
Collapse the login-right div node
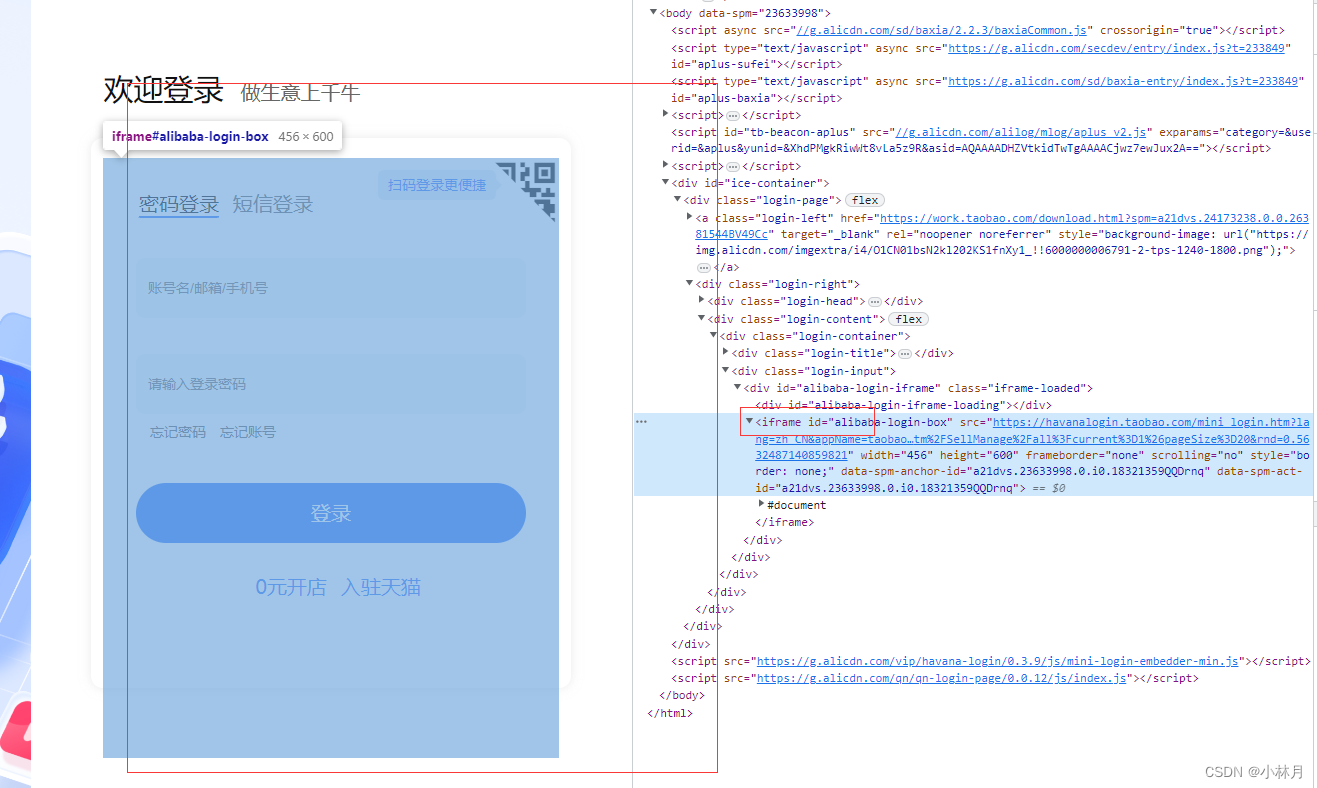click(690, 284)
